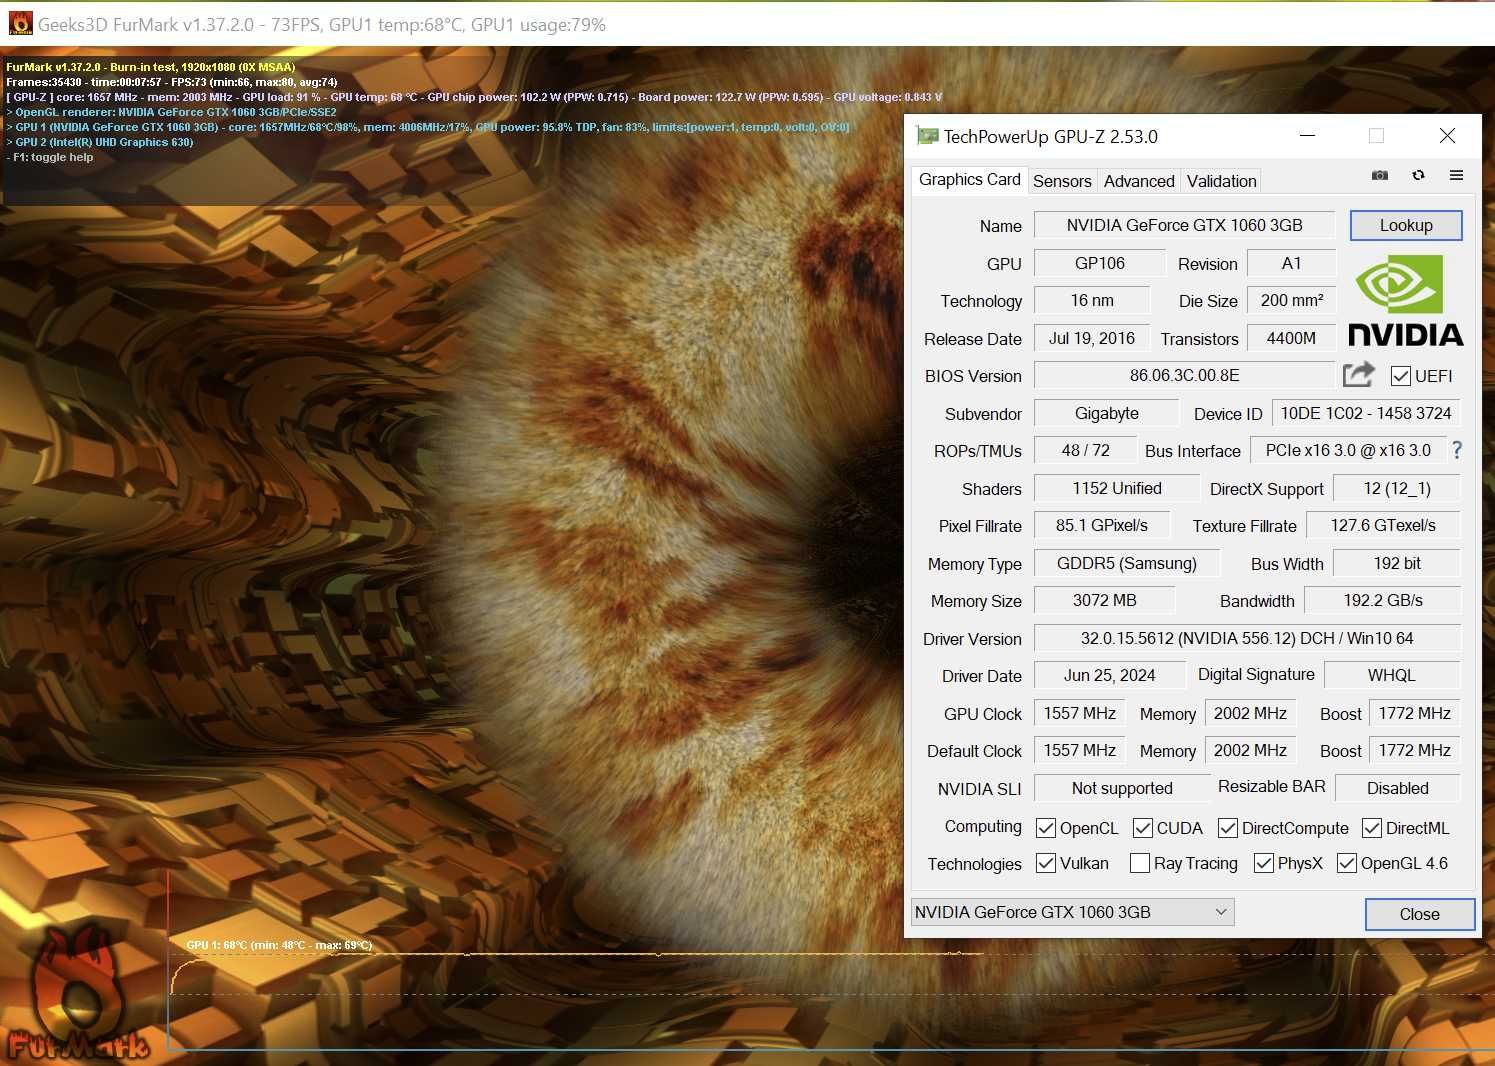Toggle the DirectCompute checkbox
This screenshot has height=1066, width=1495.
pyautogui.click(x=1228, y=828)
